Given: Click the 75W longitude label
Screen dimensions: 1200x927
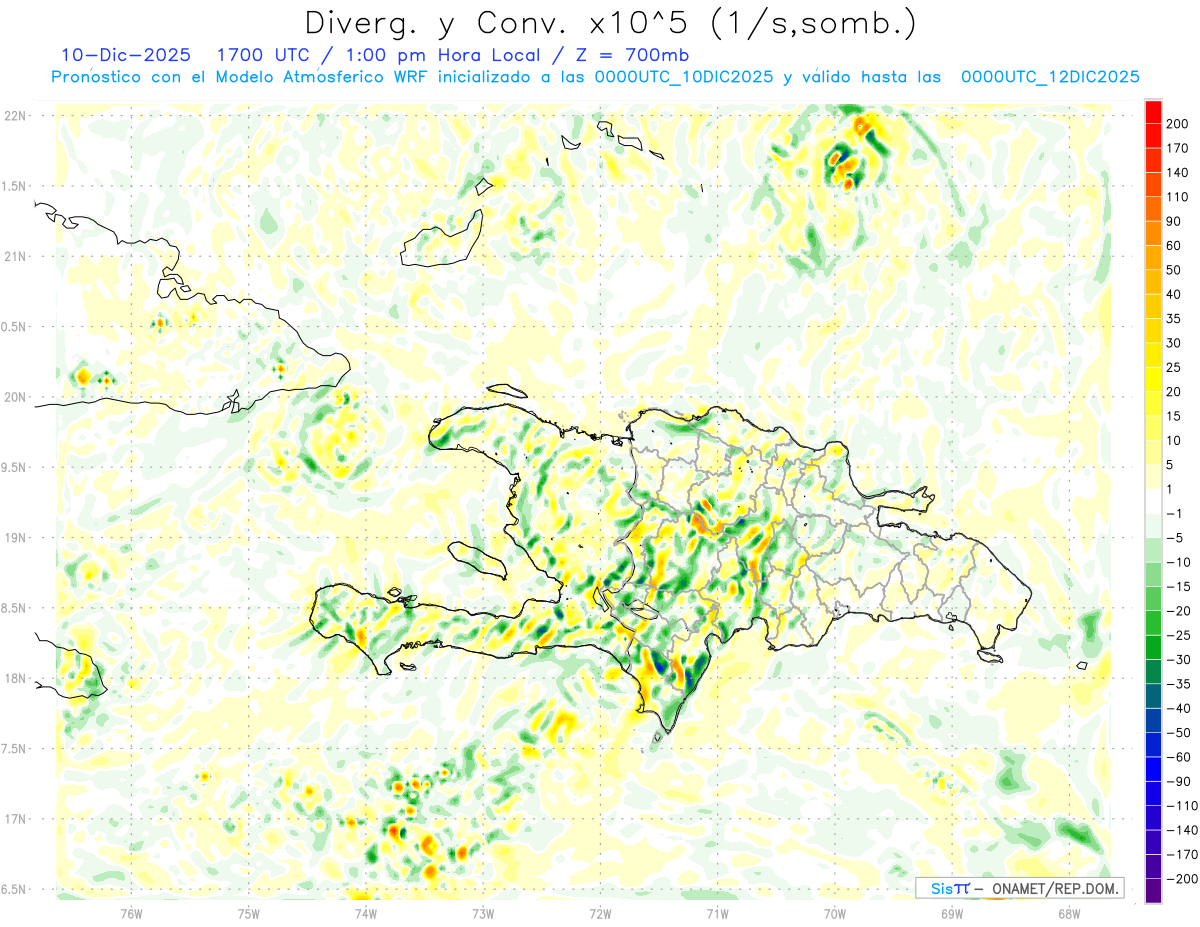Looking at the screenshot, I should tap(249, 913).
